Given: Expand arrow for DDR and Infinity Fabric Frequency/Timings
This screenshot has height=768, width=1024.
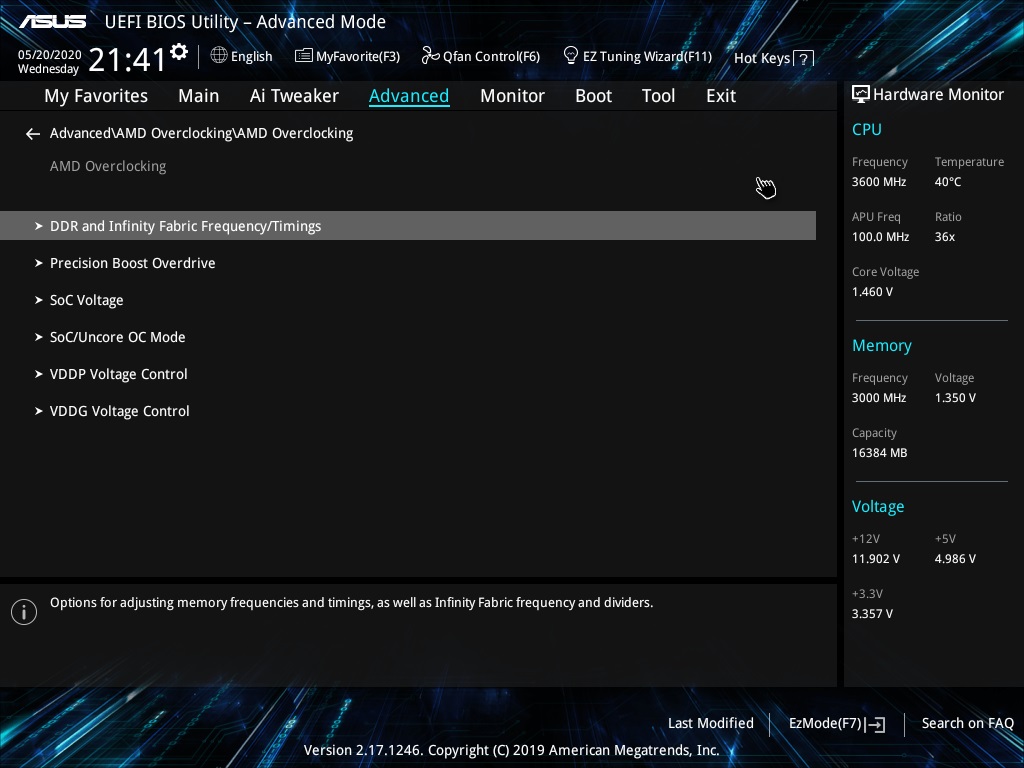Looking at the screenshot, I should [x=39, y=226].
